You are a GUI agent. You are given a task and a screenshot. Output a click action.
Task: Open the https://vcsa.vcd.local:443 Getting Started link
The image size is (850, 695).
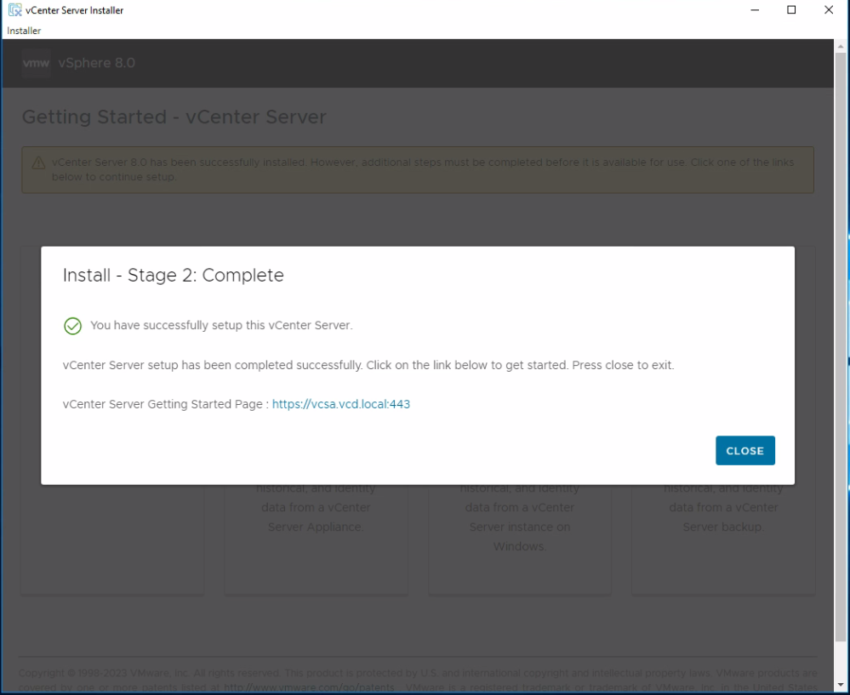(x=341, y=404)
